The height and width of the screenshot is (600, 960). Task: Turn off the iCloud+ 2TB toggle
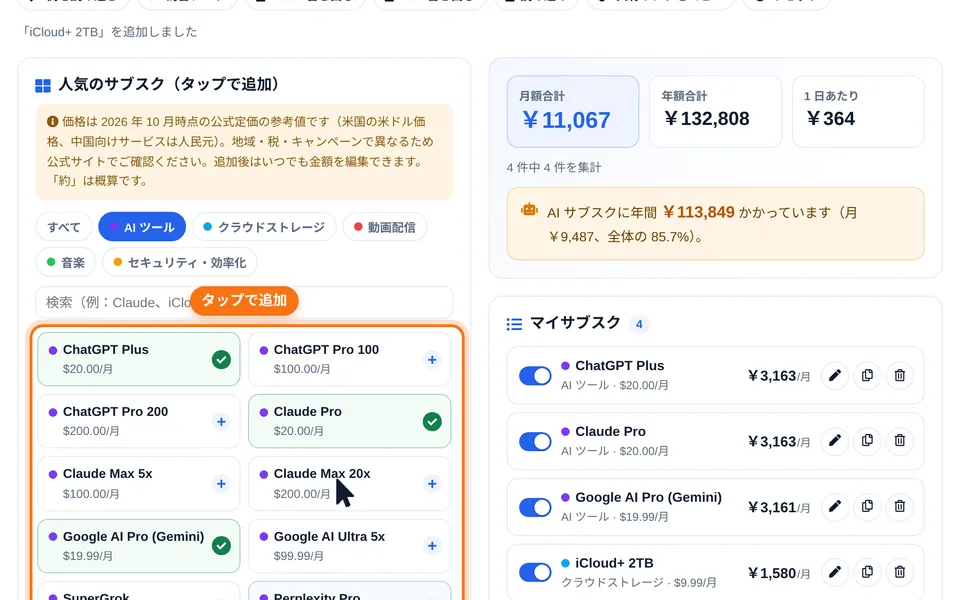point(535,572)
